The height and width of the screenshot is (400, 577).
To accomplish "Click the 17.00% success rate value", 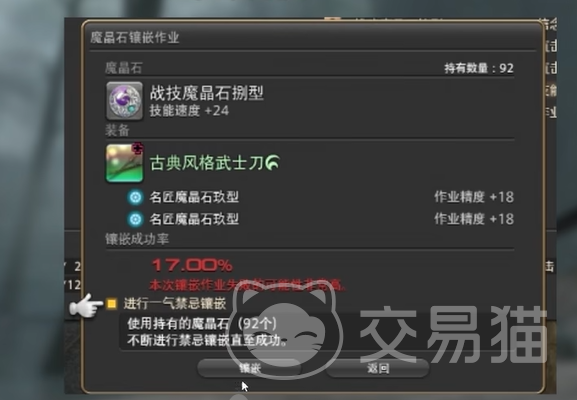I will [x=192, y=265].
